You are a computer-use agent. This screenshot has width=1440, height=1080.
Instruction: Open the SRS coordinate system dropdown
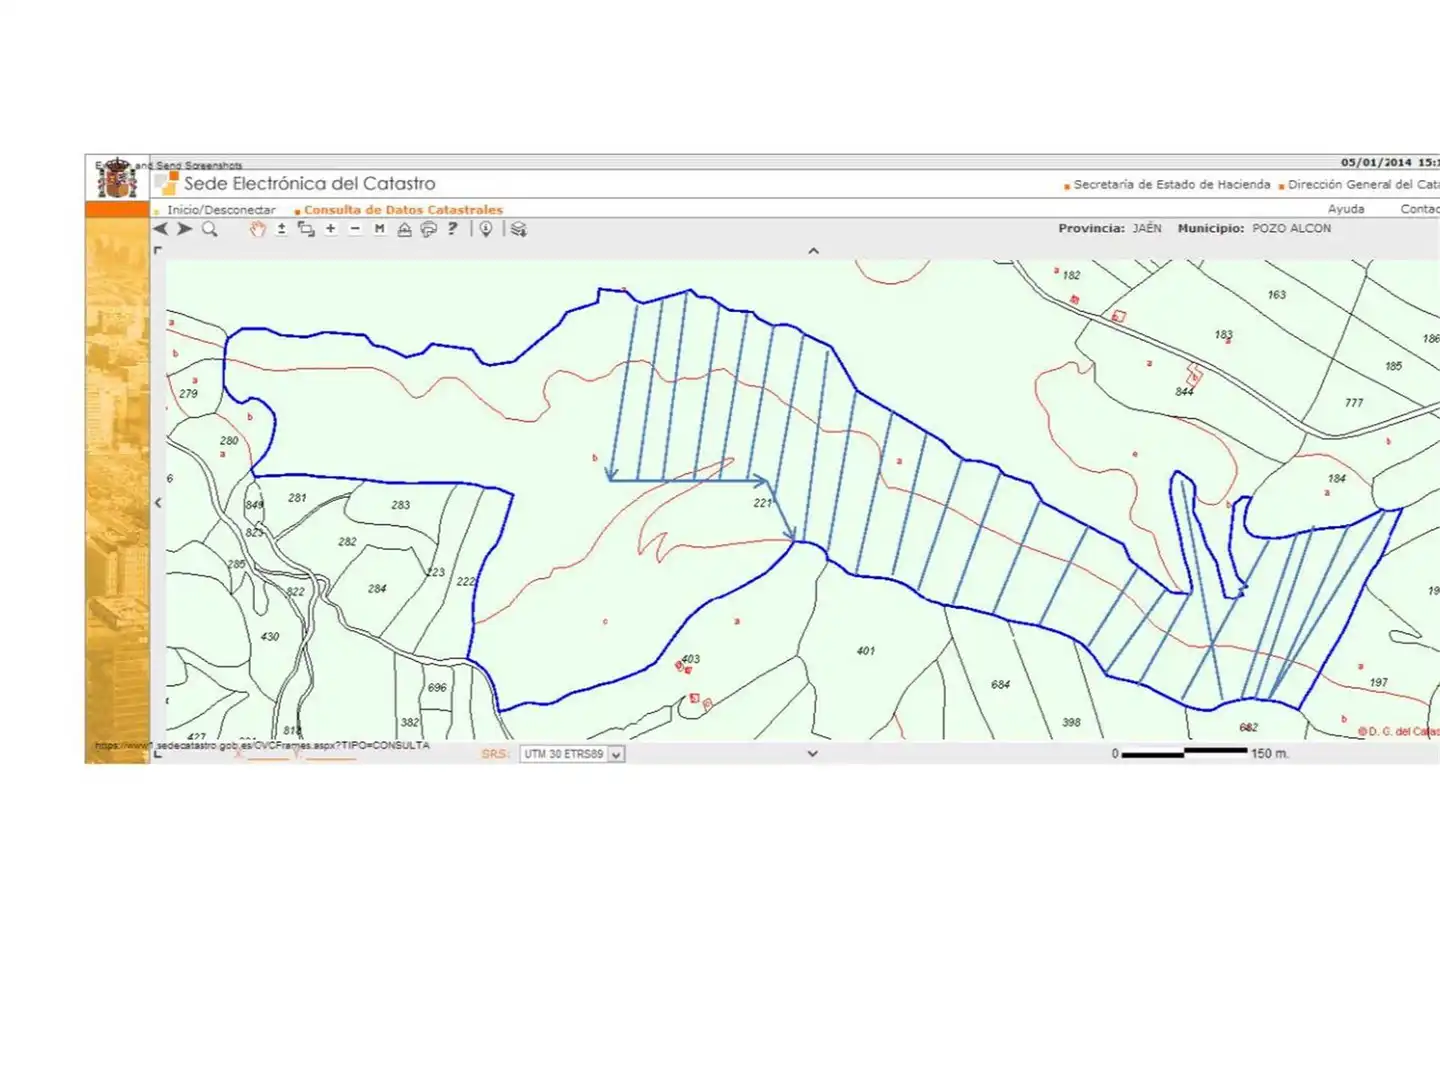[x=572, y=754]
